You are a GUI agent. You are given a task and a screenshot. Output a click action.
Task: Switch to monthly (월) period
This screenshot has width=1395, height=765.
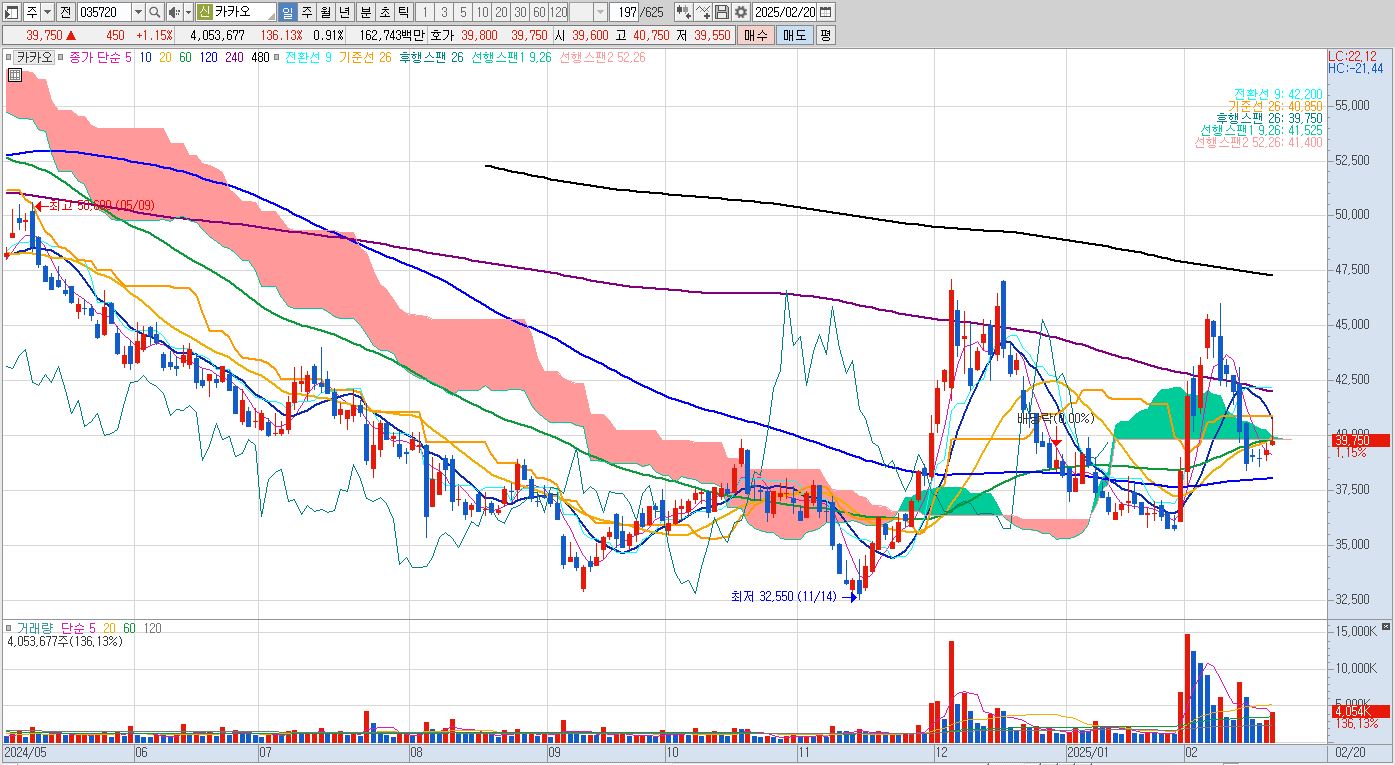(x=325, y=12)
